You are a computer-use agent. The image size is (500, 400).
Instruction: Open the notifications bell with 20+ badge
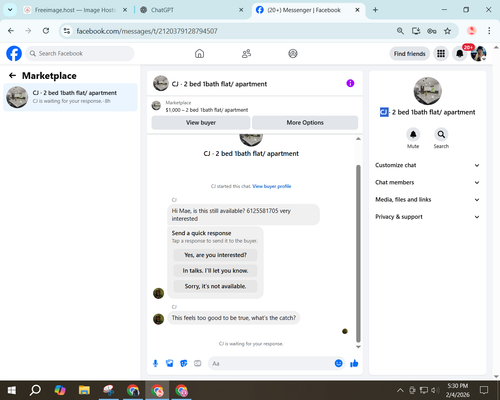[x=460, y=53]
